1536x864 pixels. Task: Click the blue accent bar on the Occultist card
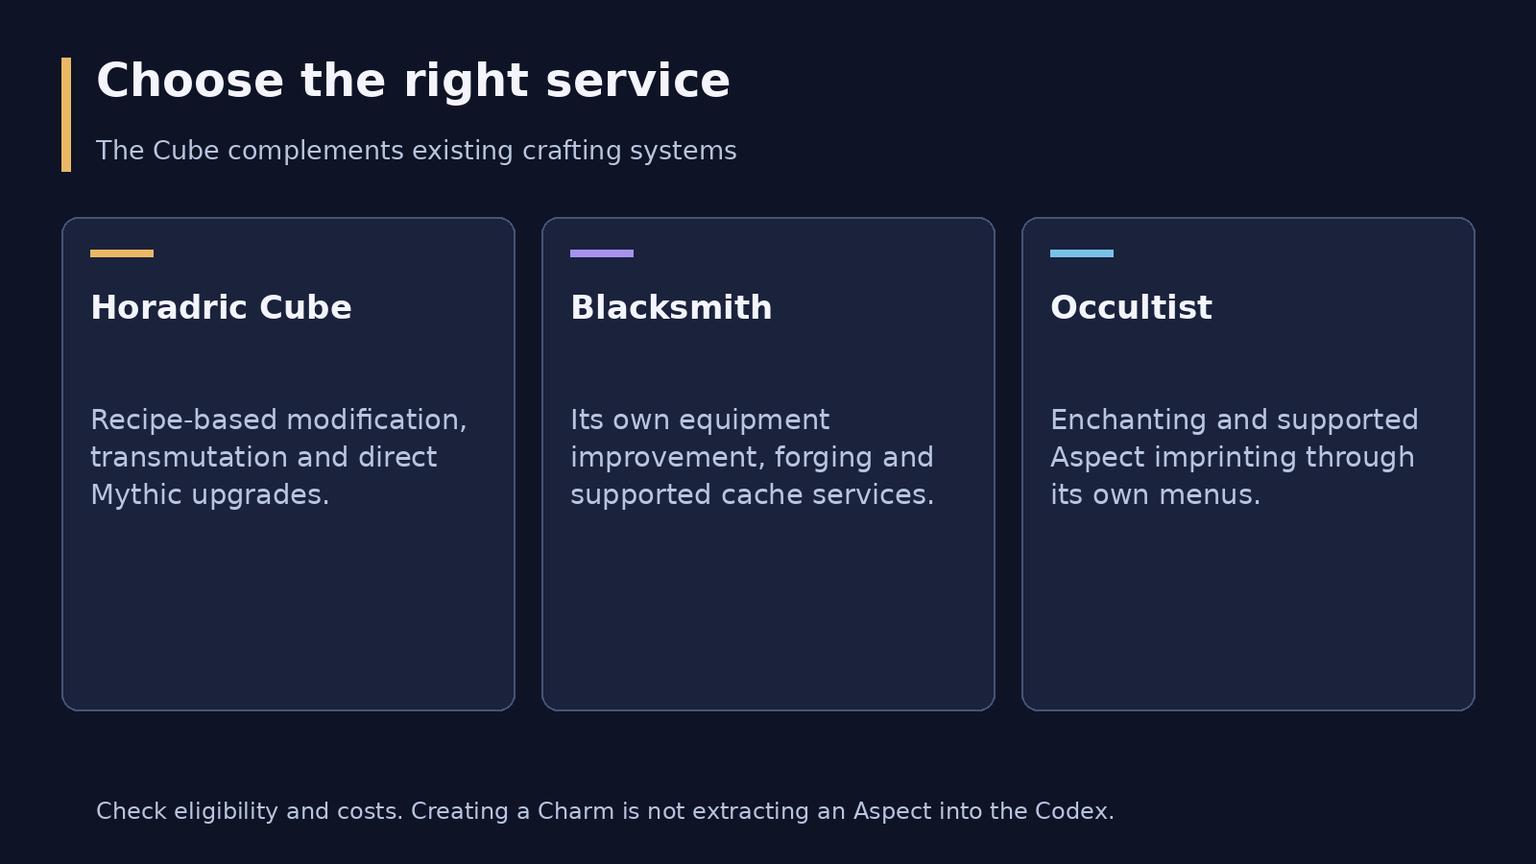pos(1082,254)
